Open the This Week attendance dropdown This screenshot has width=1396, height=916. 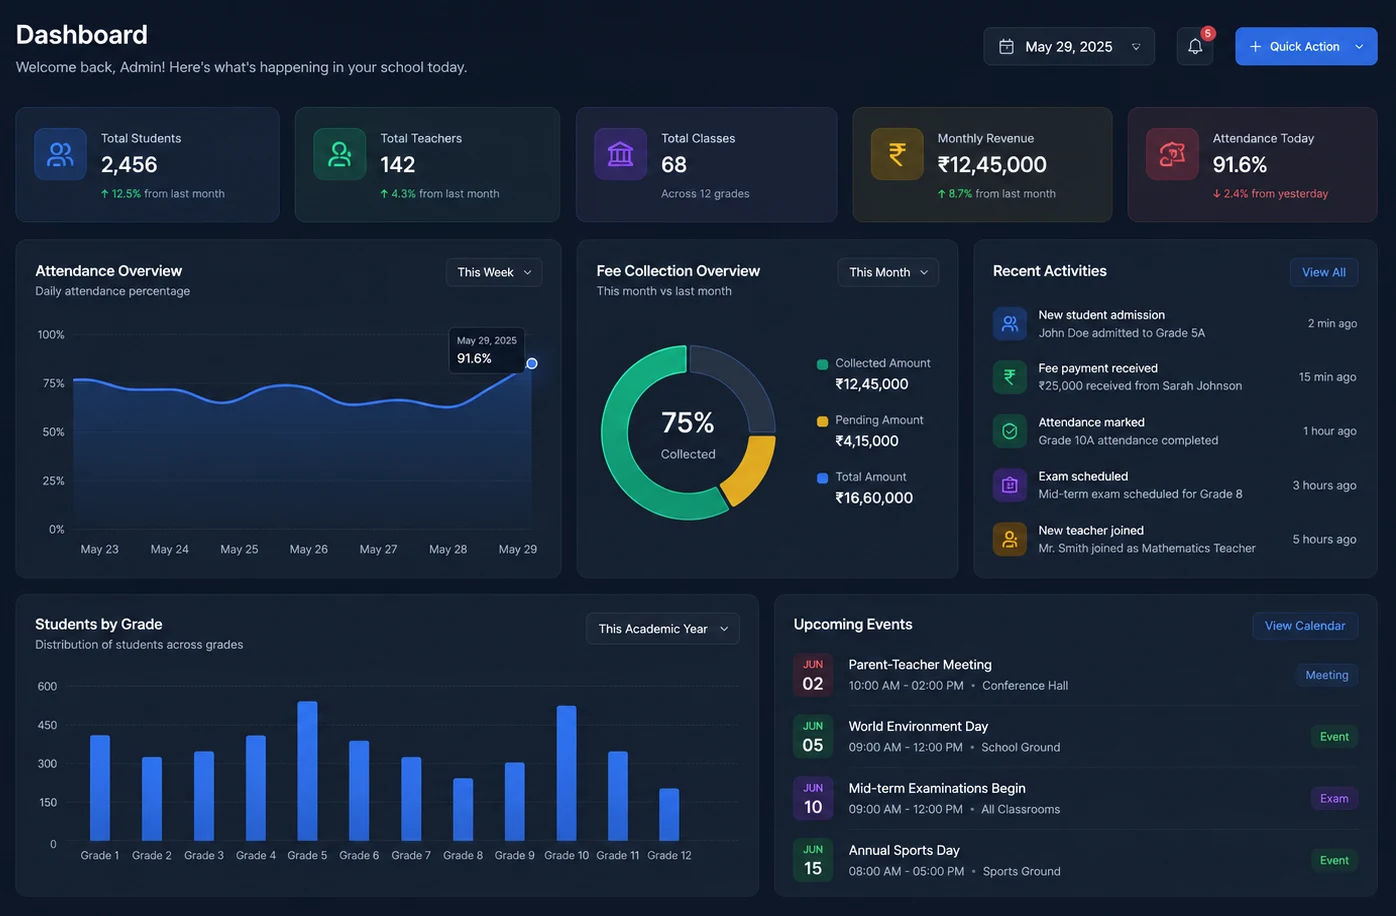494,272
